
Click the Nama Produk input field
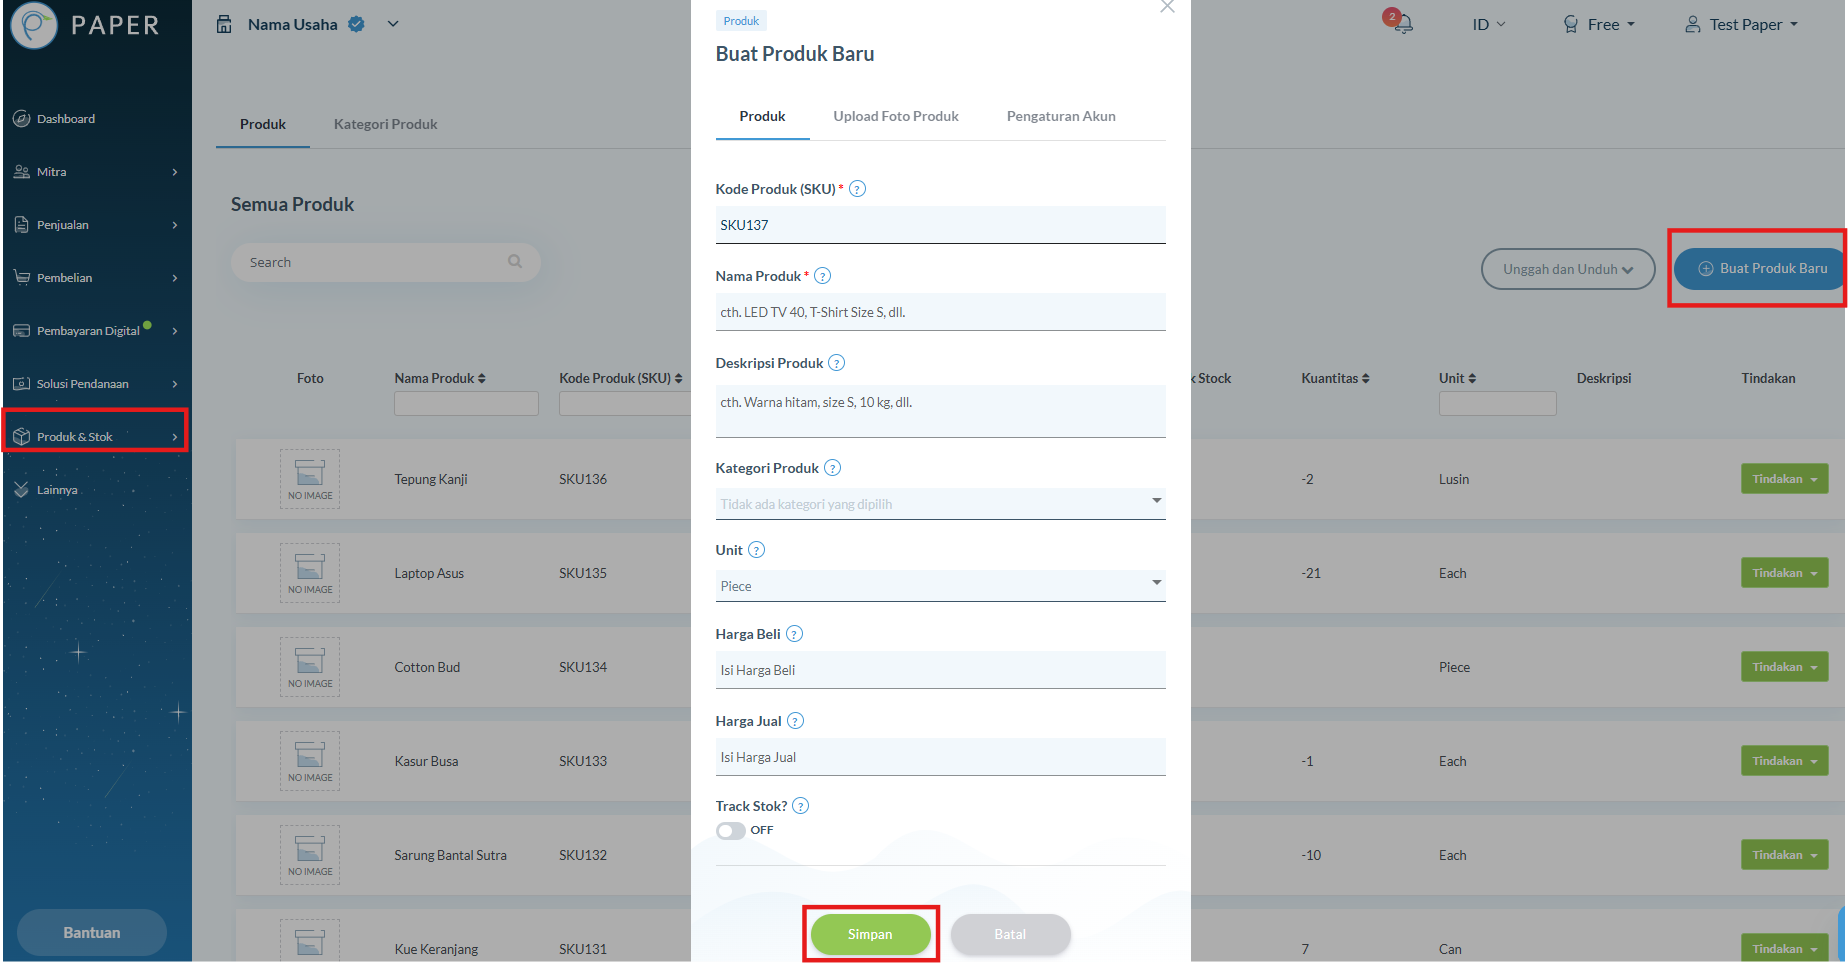coord(940,312)
